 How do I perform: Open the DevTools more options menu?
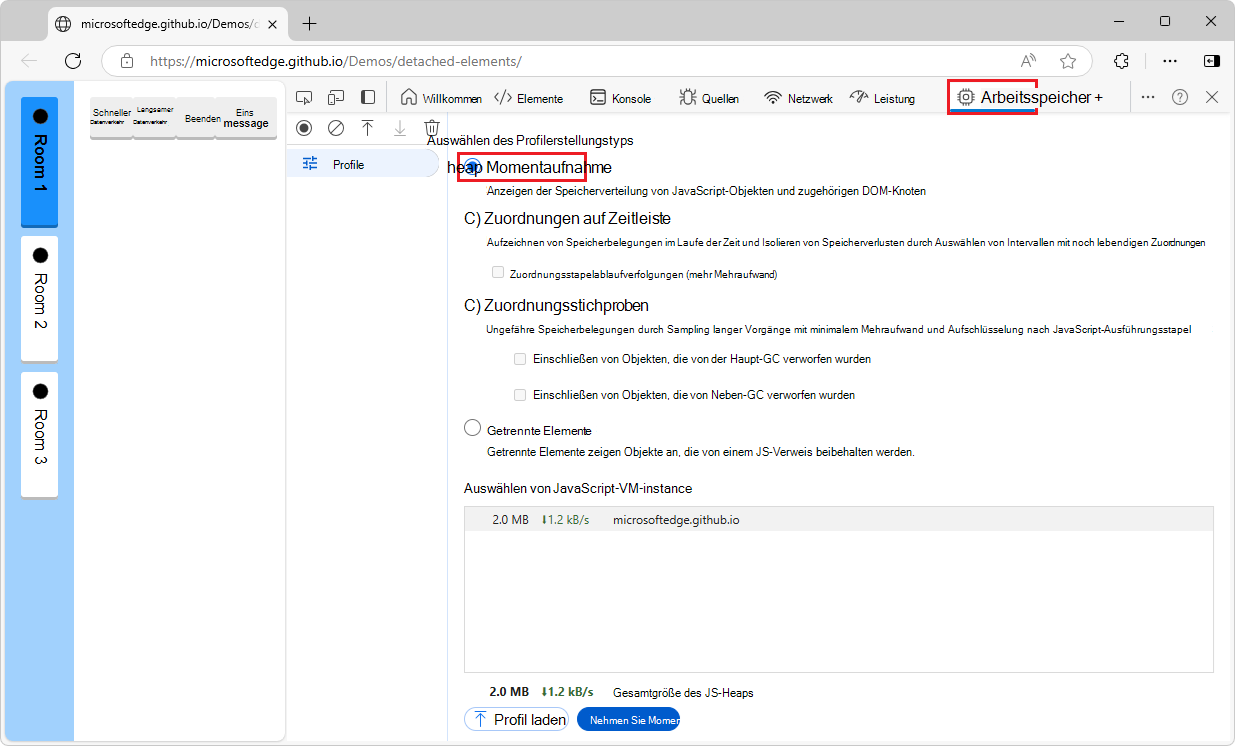1148,96
